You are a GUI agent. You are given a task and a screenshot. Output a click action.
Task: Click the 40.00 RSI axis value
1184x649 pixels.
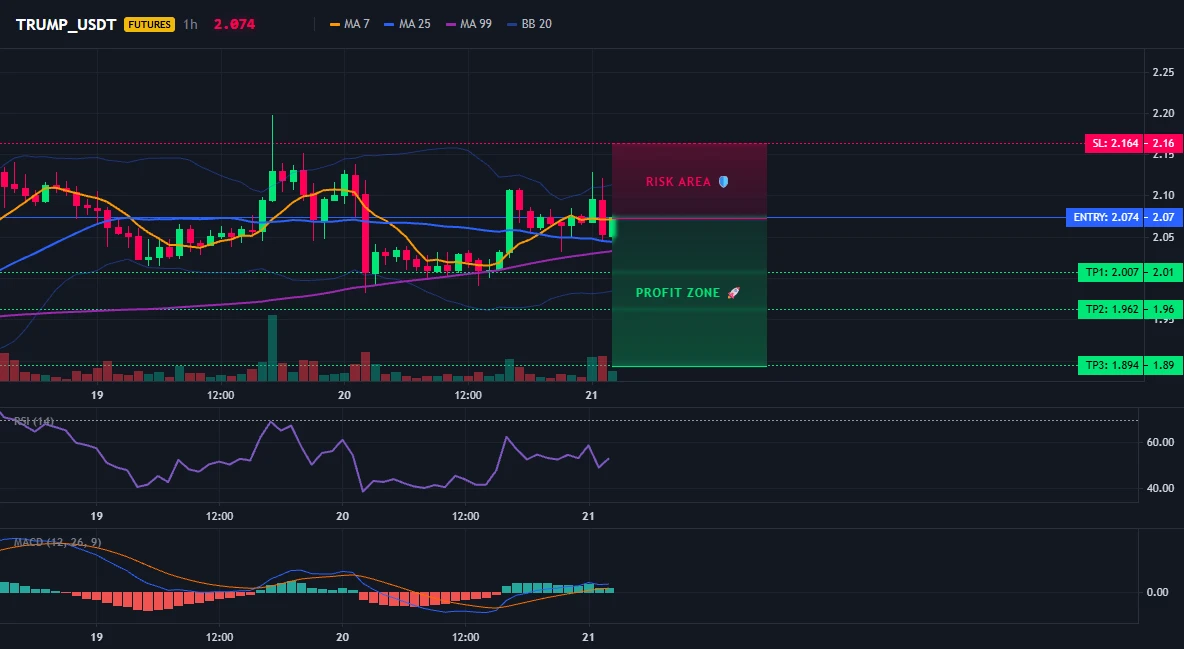[1160, 488]
